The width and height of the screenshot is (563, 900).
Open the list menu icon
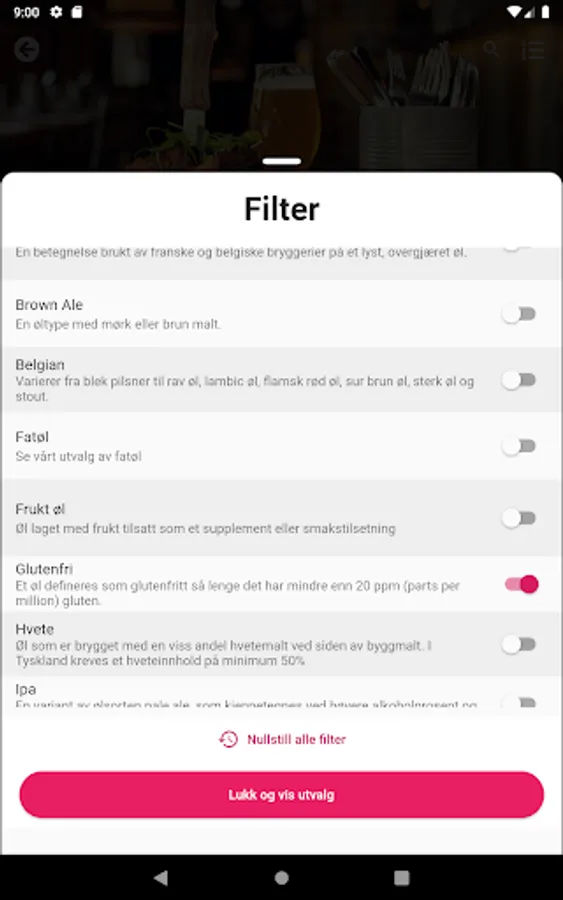tap(533, 50)
